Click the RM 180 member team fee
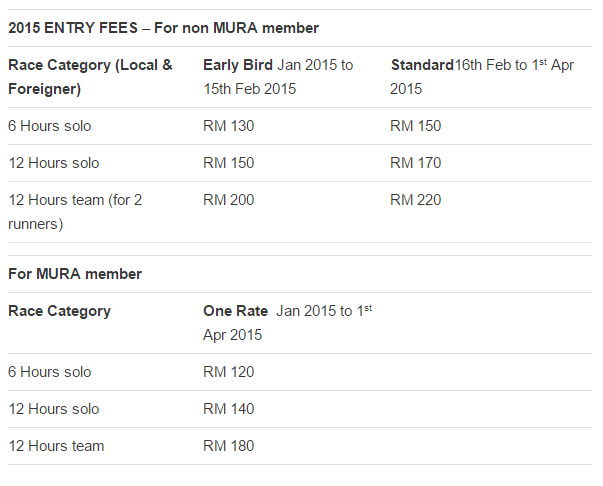 point(228,446)
